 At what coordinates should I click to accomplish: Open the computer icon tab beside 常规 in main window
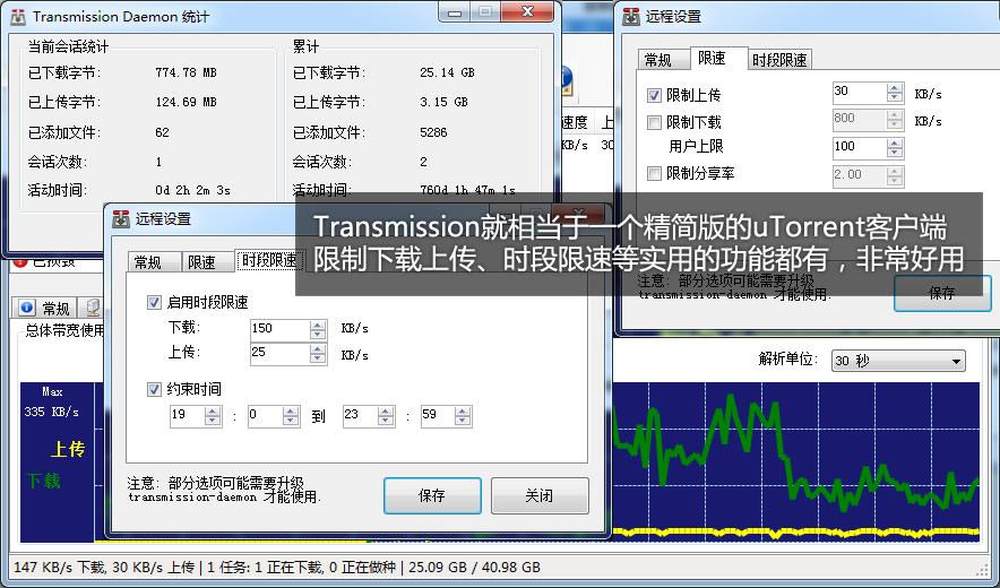tap(93, 308)
